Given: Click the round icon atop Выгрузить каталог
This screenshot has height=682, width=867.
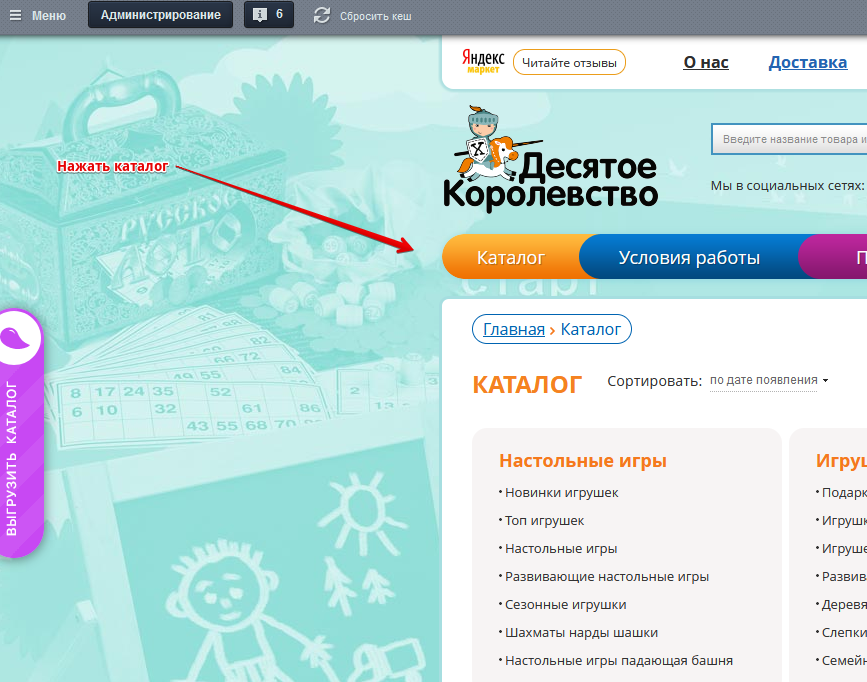Looking at the screenshot, I should coord(18,338).
